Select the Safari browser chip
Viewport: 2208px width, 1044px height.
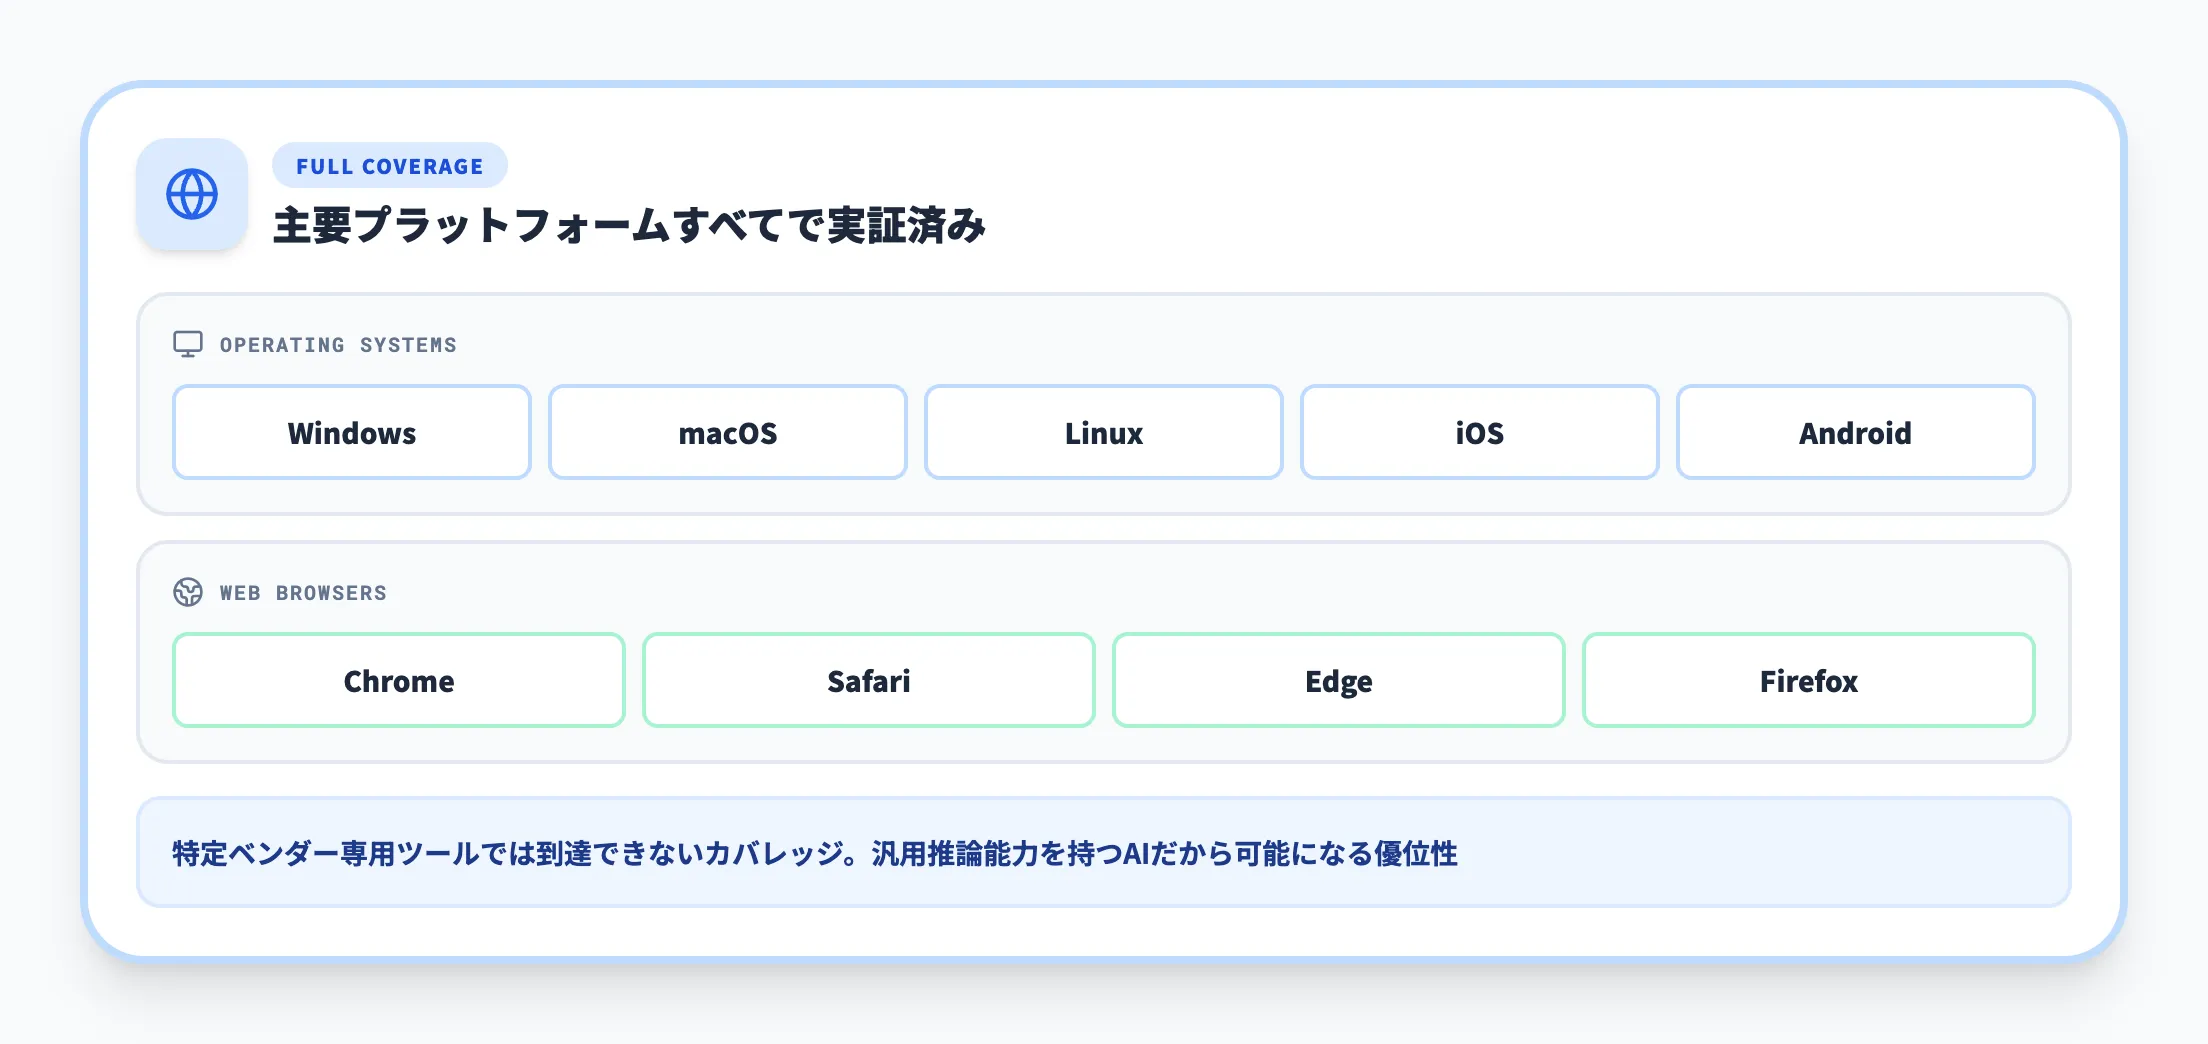868,680
